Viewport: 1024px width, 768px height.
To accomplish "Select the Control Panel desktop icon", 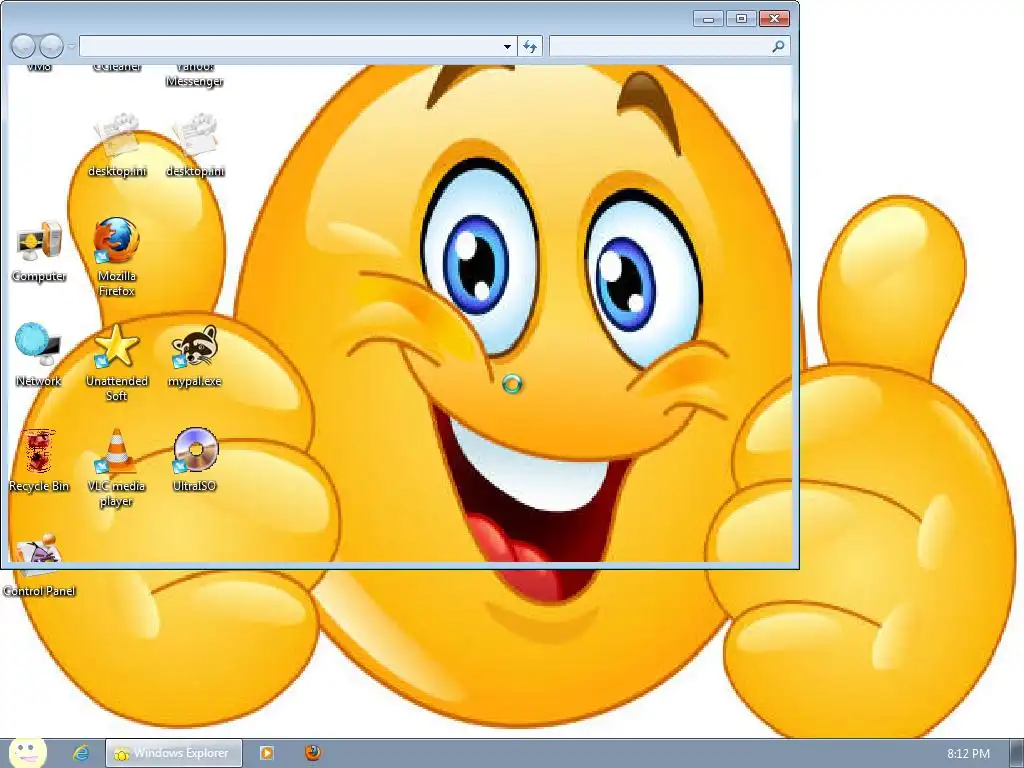I will coord(39,566).
